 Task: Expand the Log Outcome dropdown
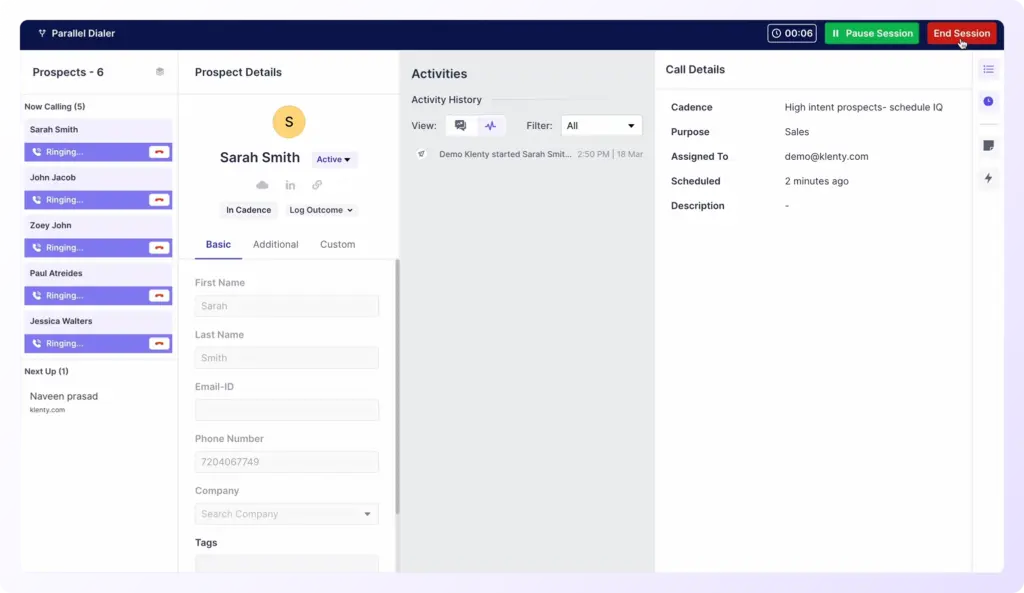point(320,210)
